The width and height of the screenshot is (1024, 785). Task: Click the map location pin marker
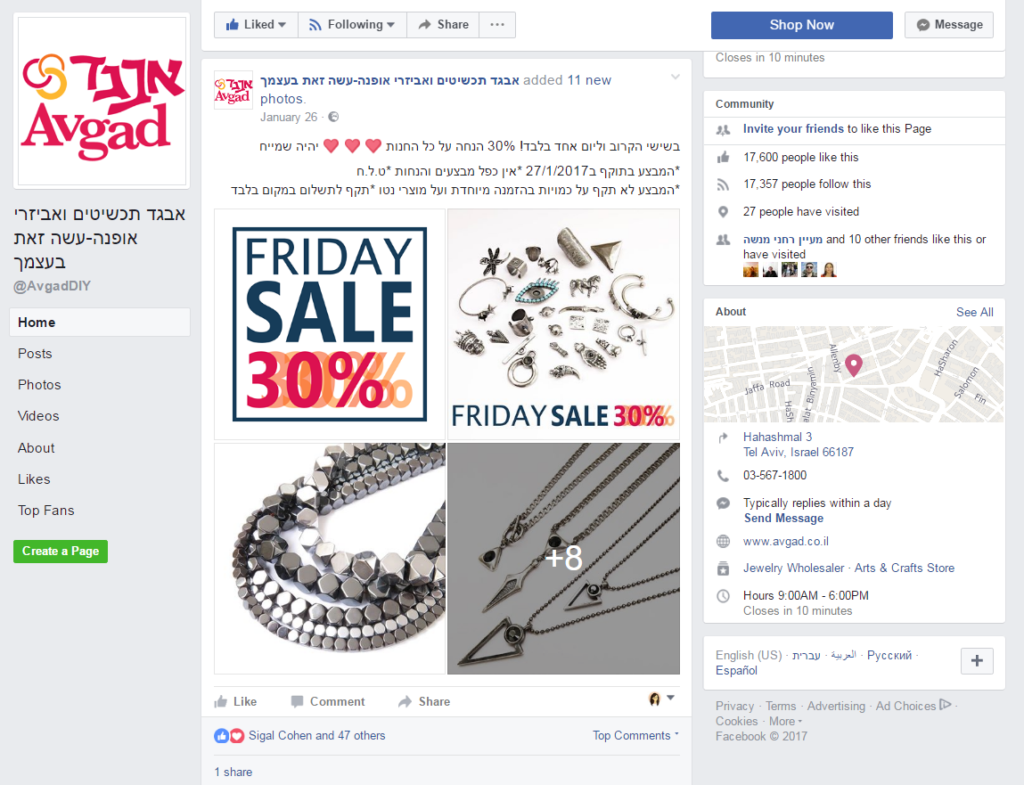coord(854,365)
